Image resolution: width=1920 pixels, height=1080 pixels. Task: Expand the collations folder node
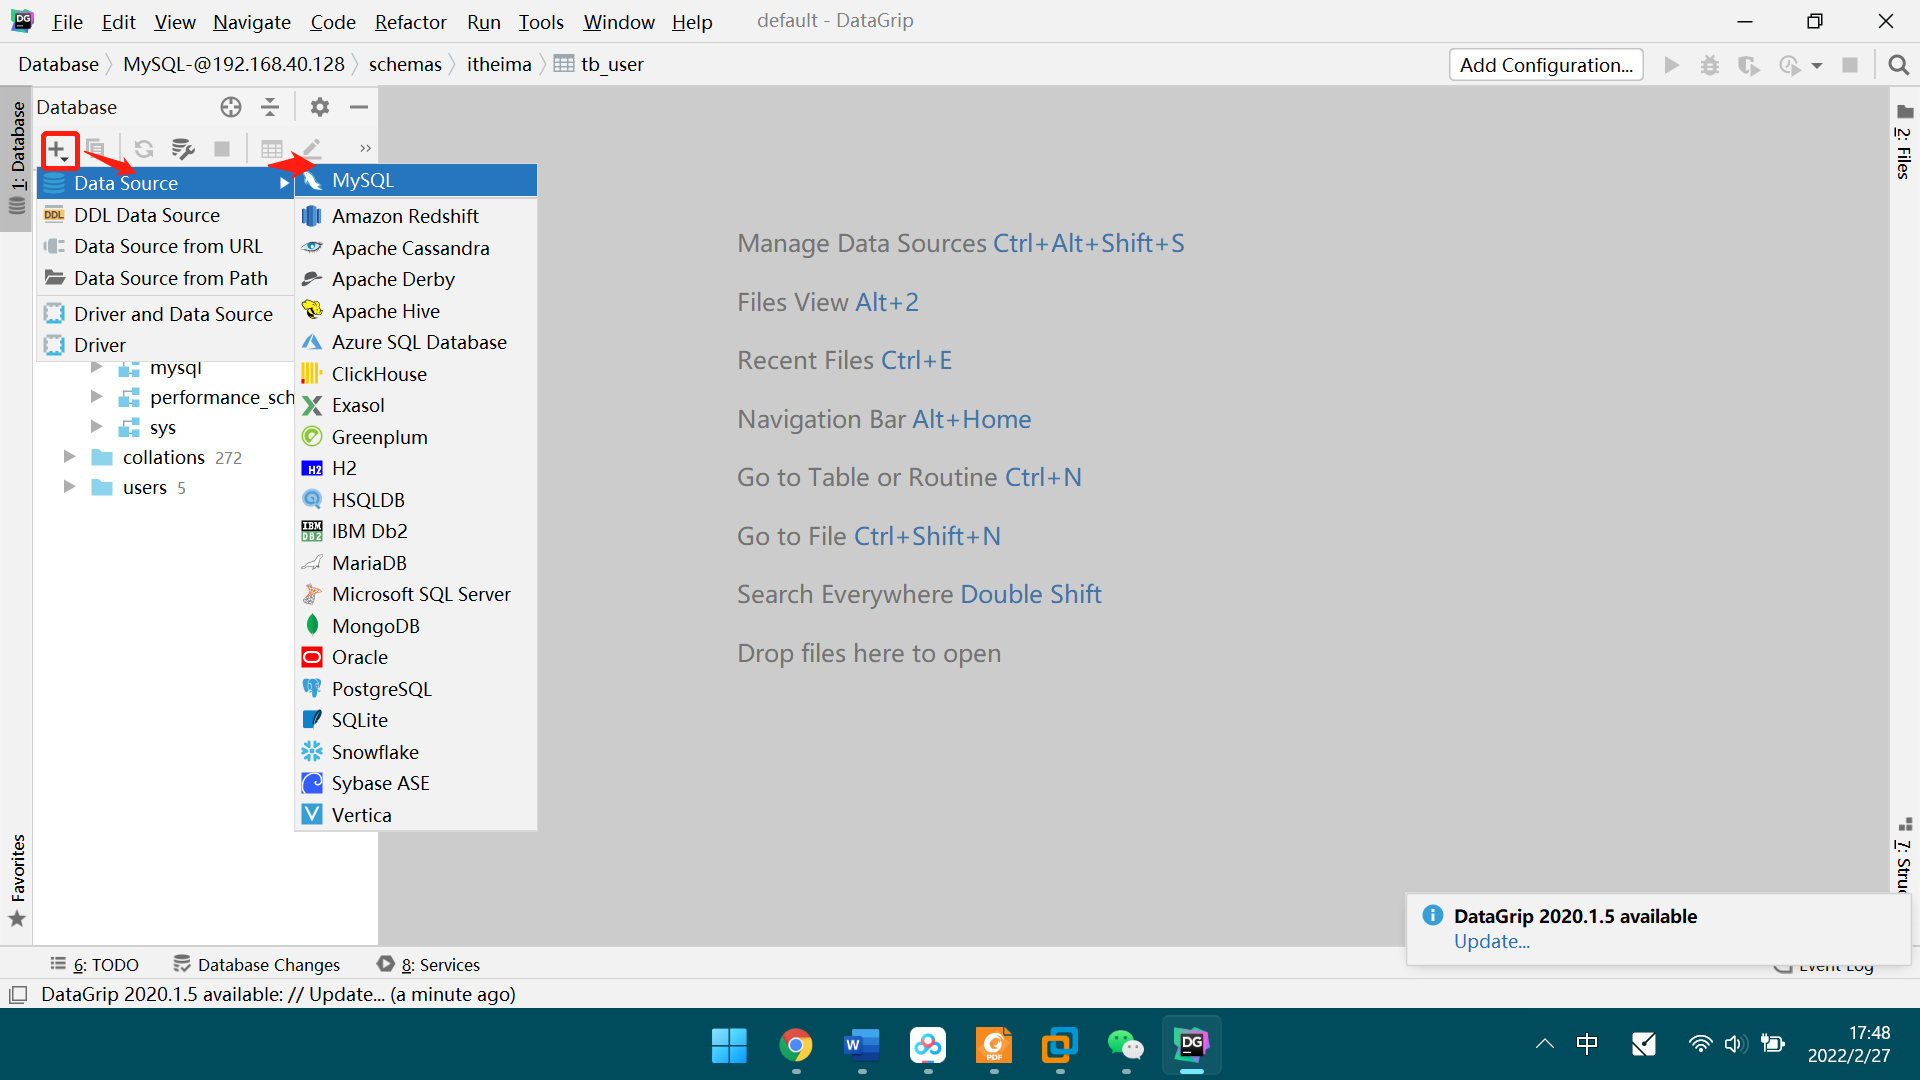pyautogui.click(x=68, y=457)
